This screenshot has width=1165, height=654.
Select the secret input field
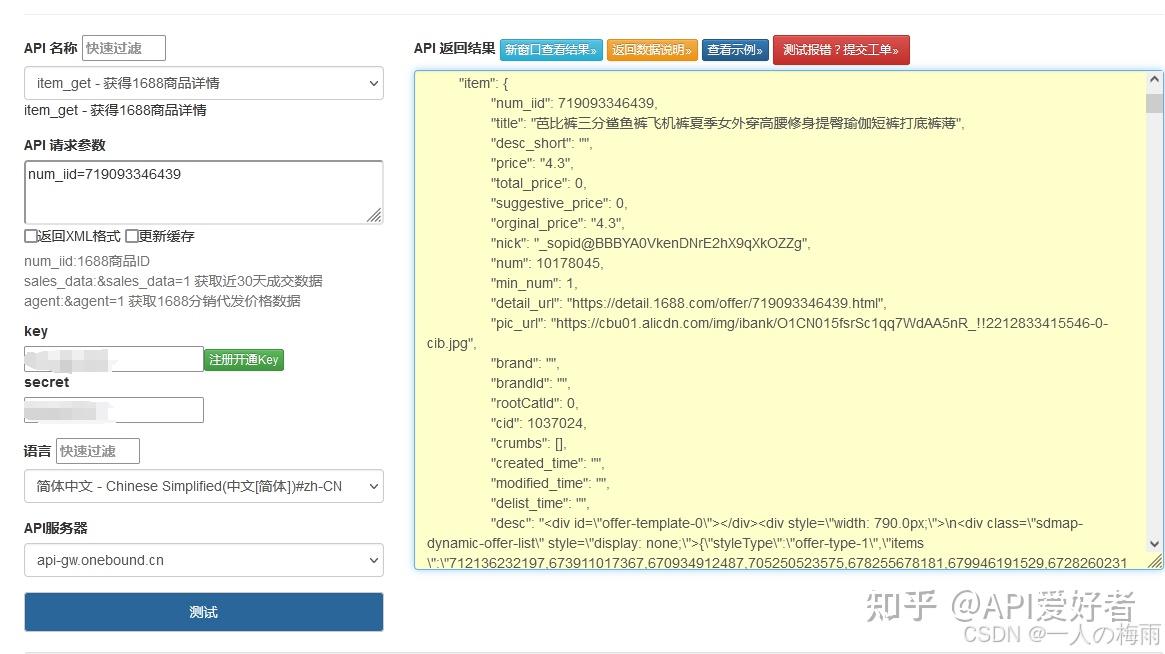pos(113,409)
